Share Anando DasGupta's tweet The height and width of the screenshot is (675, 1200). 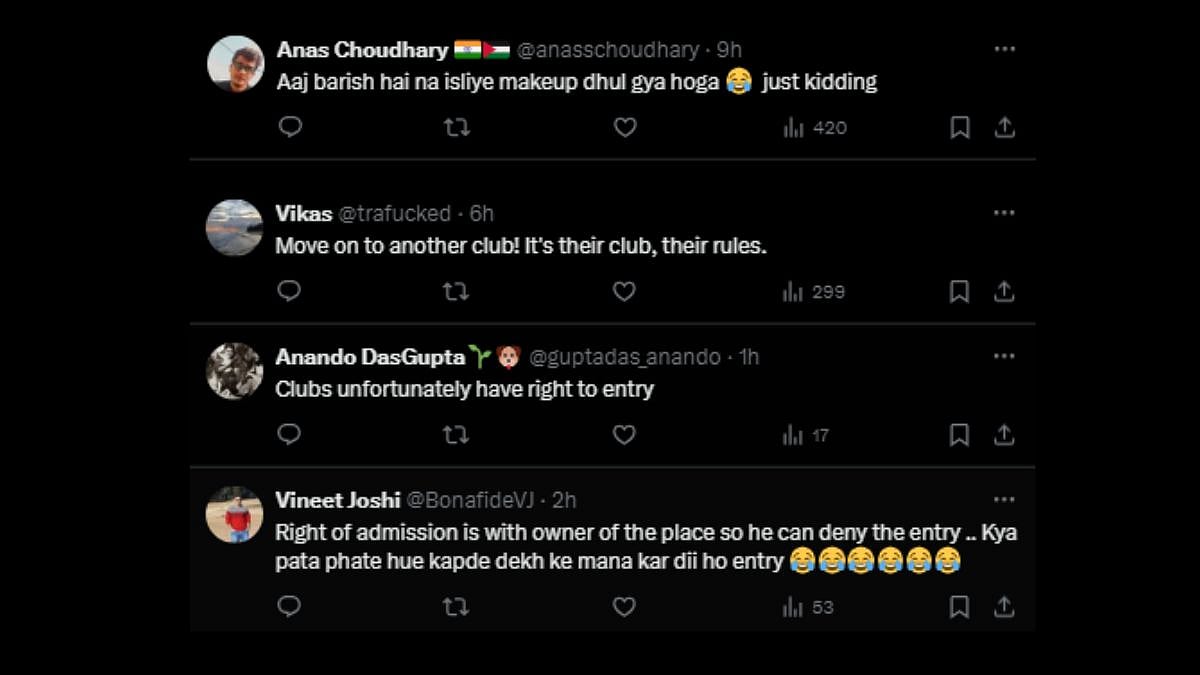(x=1004, y=435)
